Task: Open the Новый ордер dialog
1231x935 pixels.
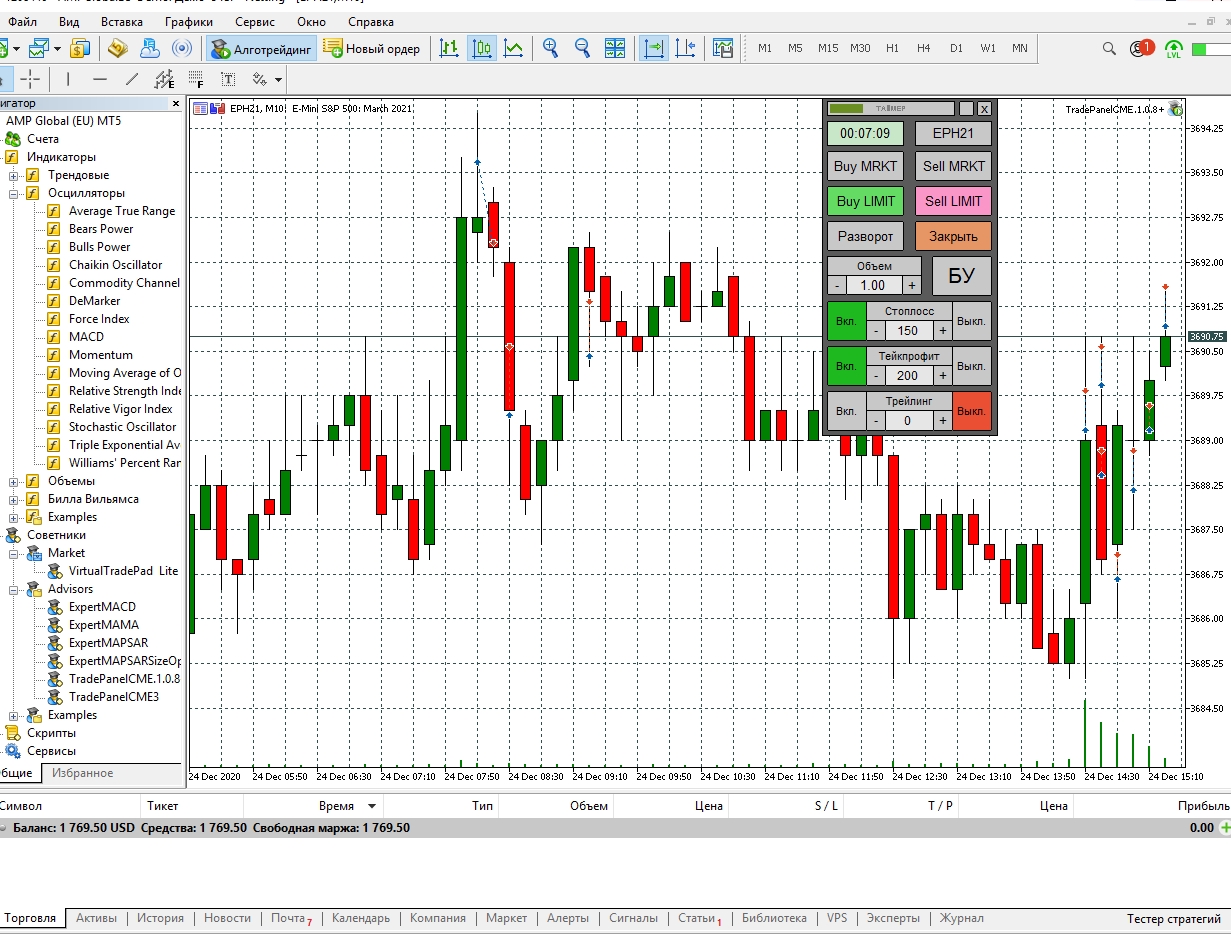Action: 373,48
